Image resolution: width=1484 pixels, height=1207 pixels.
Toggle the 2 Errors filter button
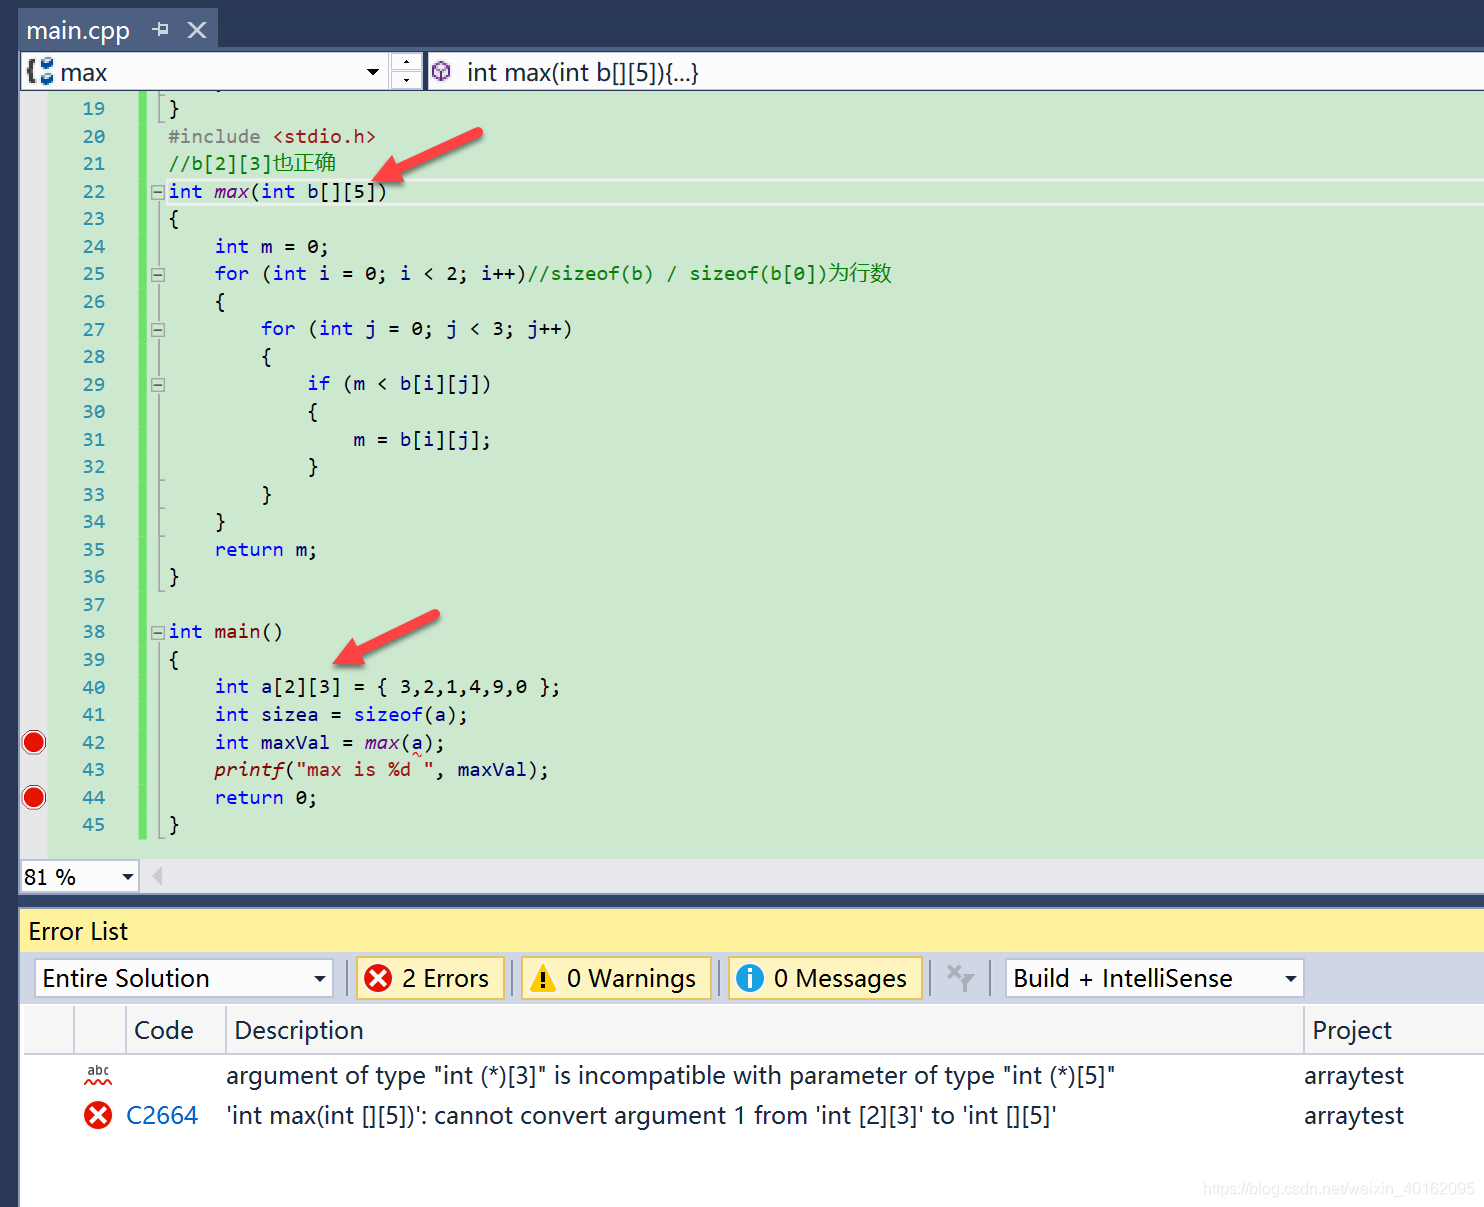(430, 978)
